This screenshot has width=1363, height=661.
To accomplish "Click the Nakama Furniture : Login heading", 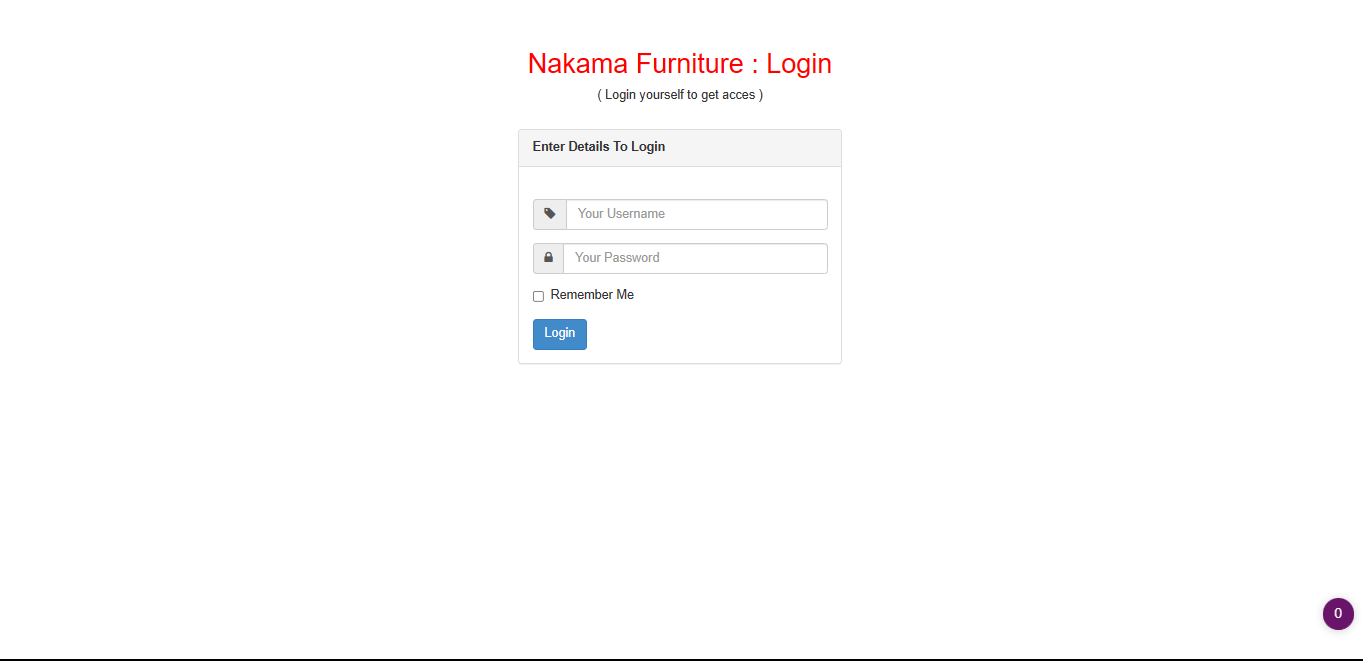I will 679,63.
